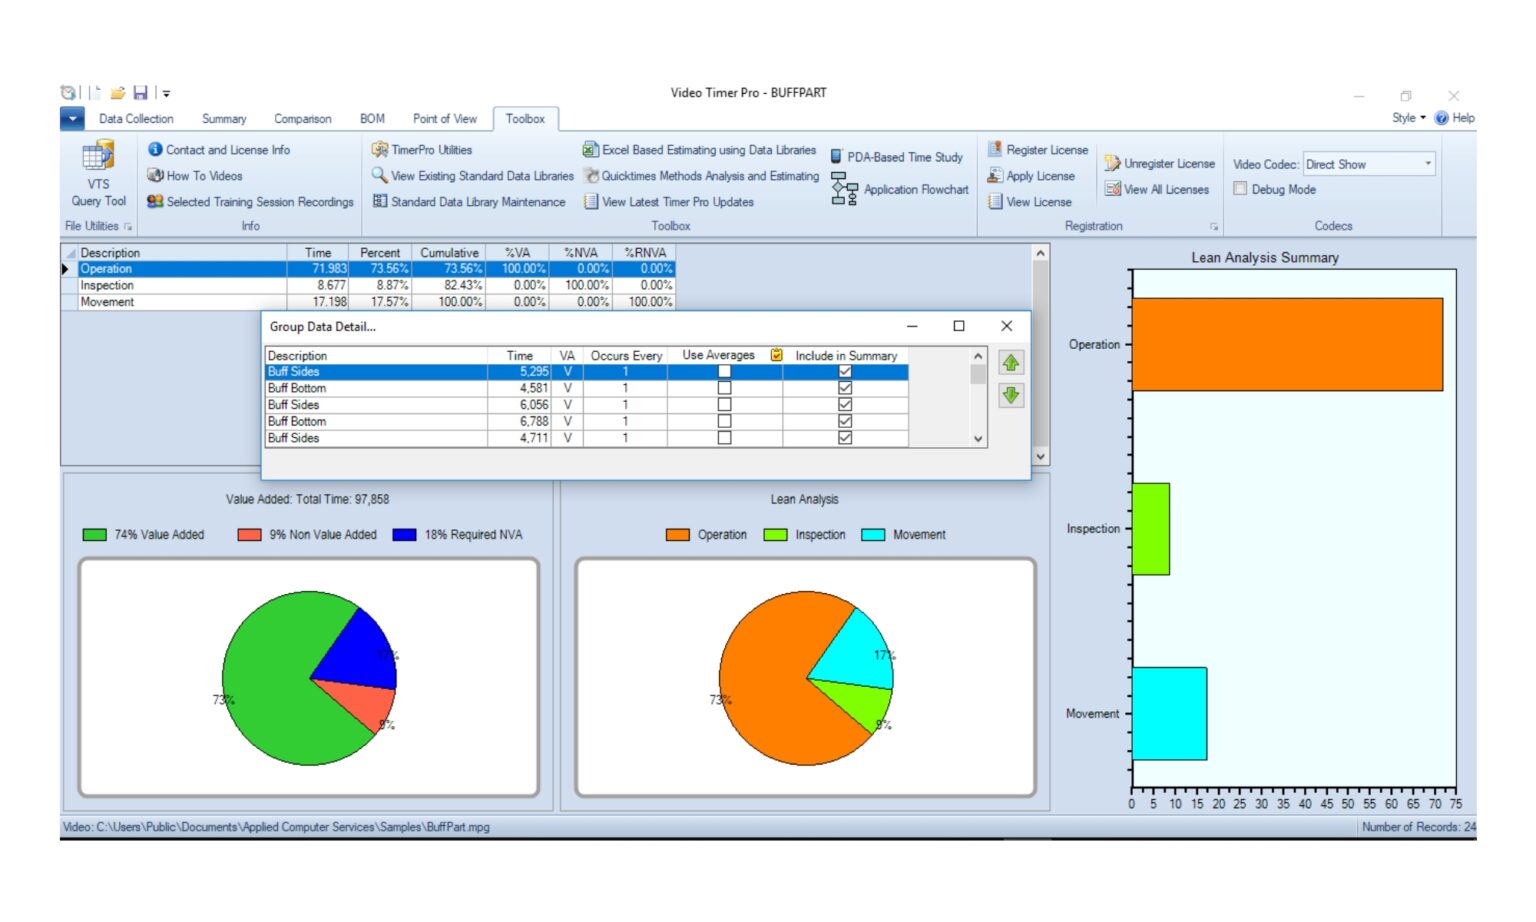Viewport: 1536px width, 922px height.
Task: Open the Video Codec dropdown
Action: click(x=1428, y=163)
